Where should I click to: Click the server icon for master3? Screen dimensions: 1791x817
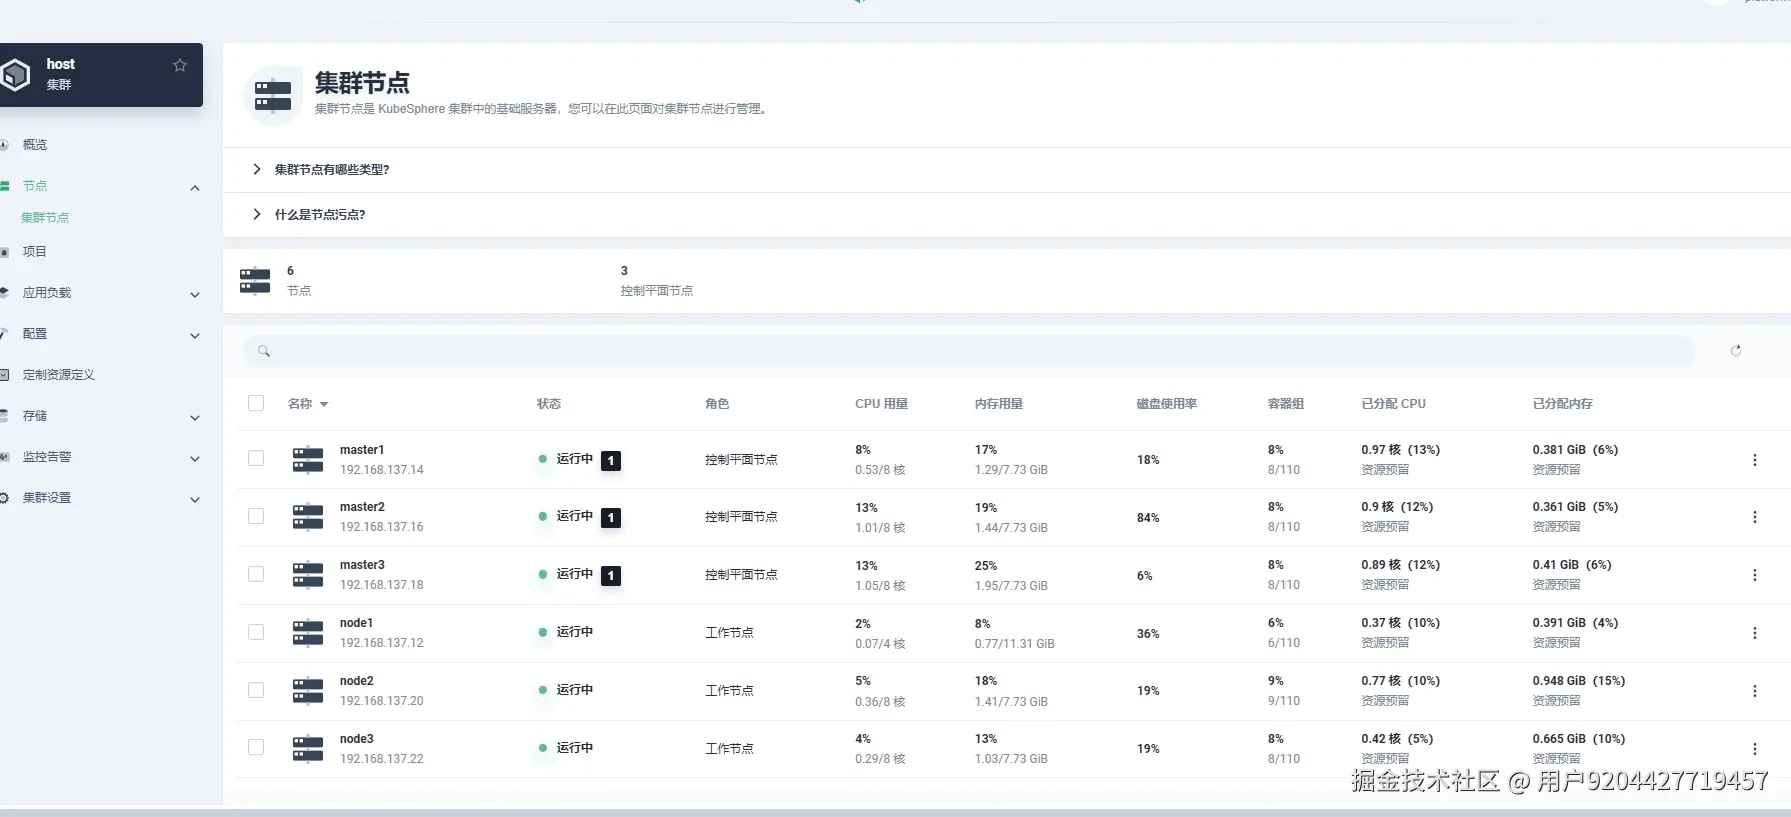click(308, 575)
